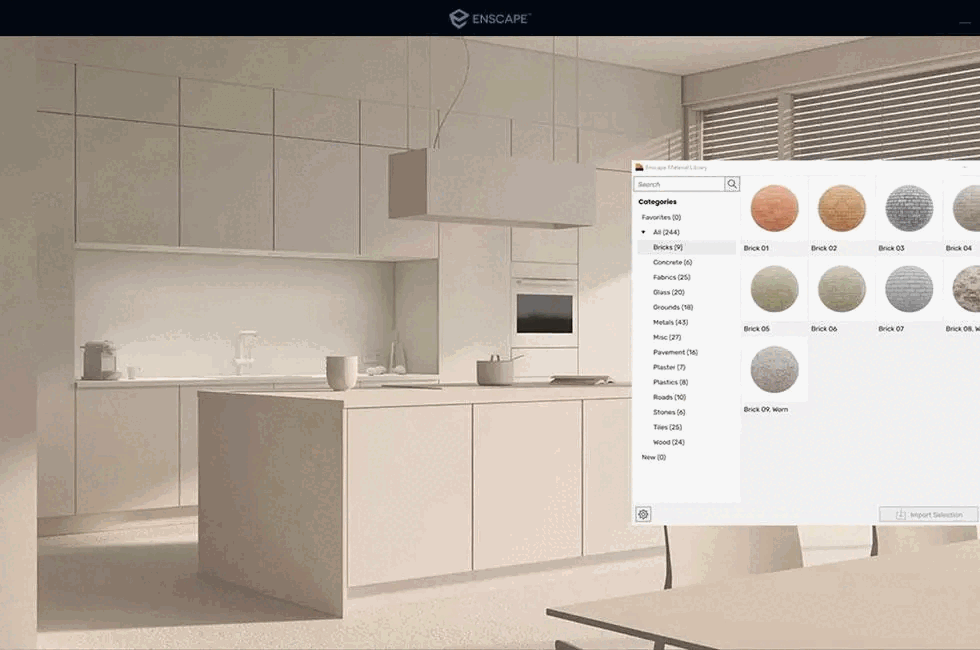Choose the Brick 02 material sphere

(x=841, y=208)
